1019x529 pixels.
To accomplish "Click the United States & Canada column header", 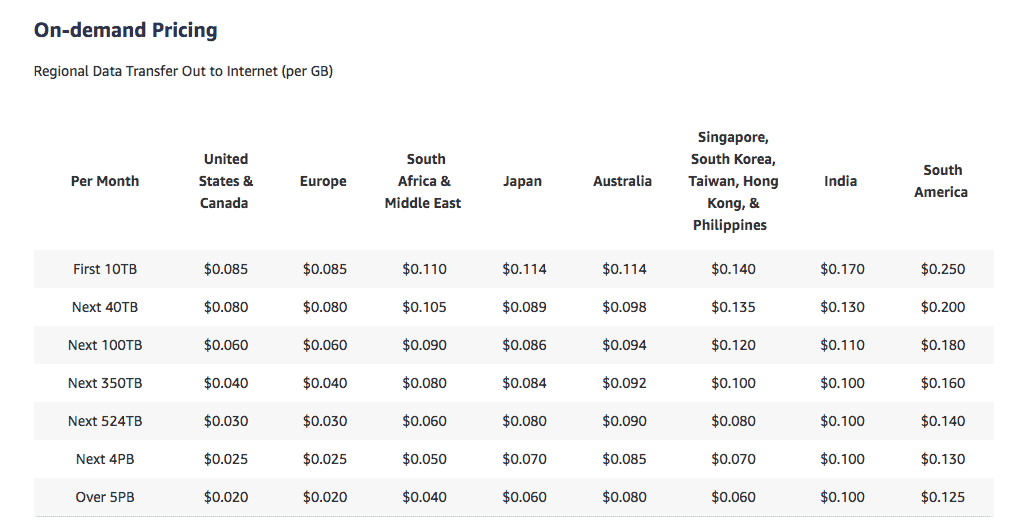I will click(226, 181).
